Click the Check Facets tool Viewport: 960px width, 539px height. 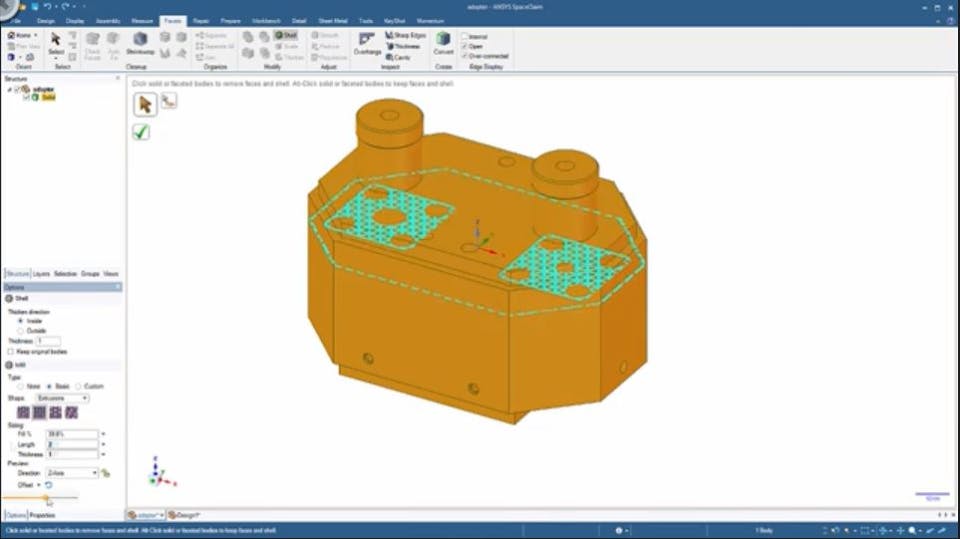point(92,45)
